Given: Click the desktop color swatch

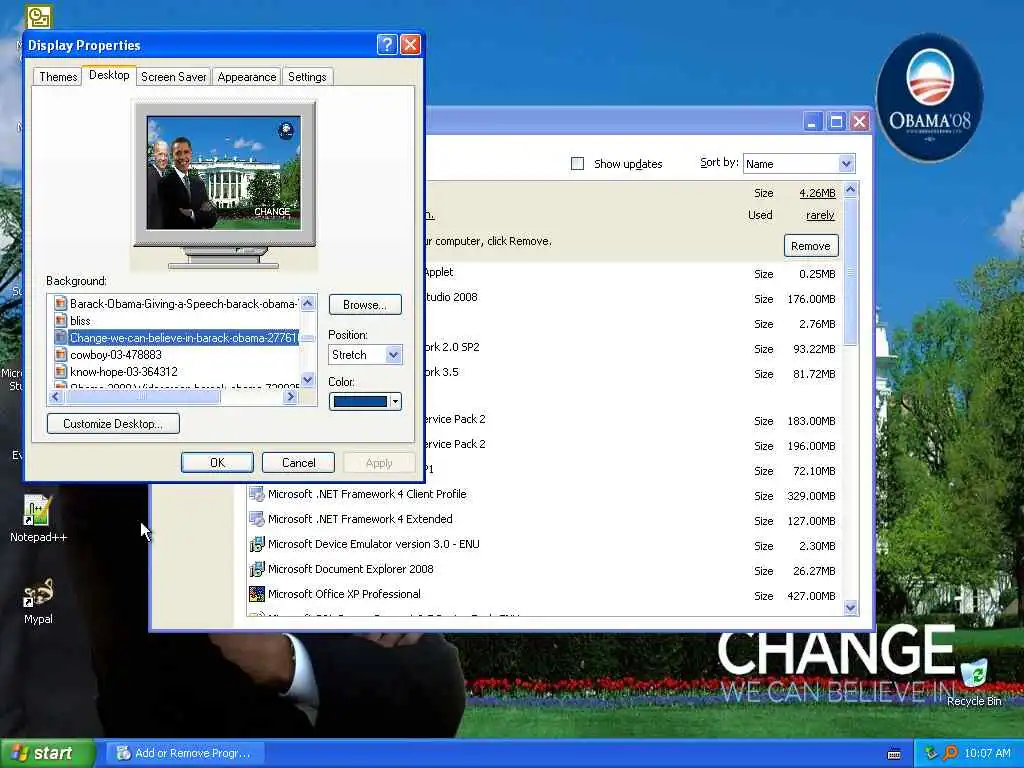Looking at the screenshot, I should [360, 402].
